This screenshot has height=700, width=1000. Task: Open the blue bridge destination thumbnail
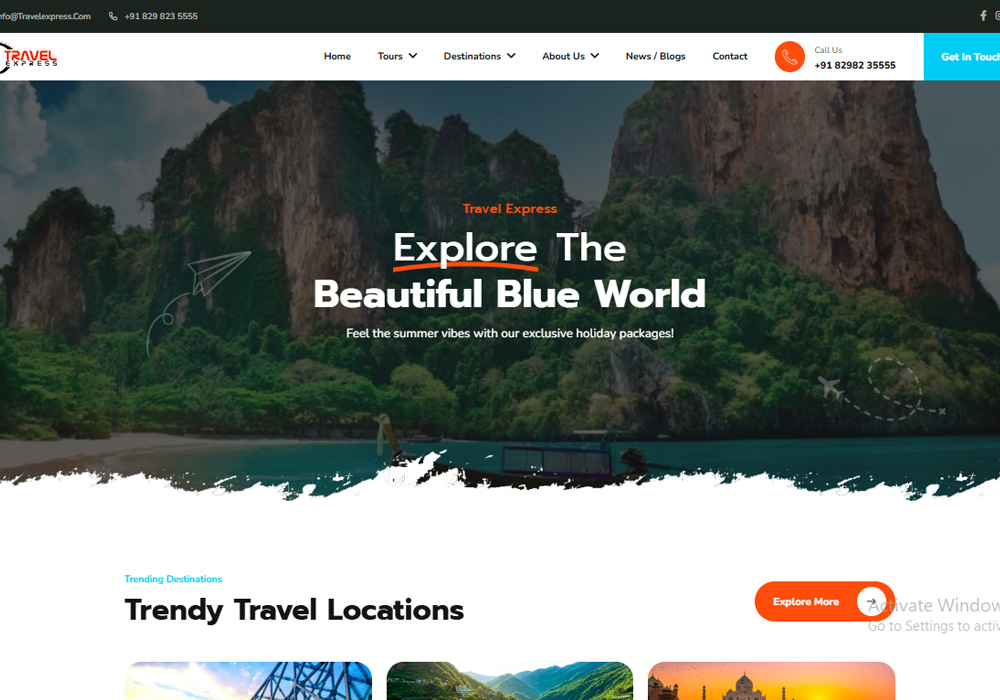248,681
